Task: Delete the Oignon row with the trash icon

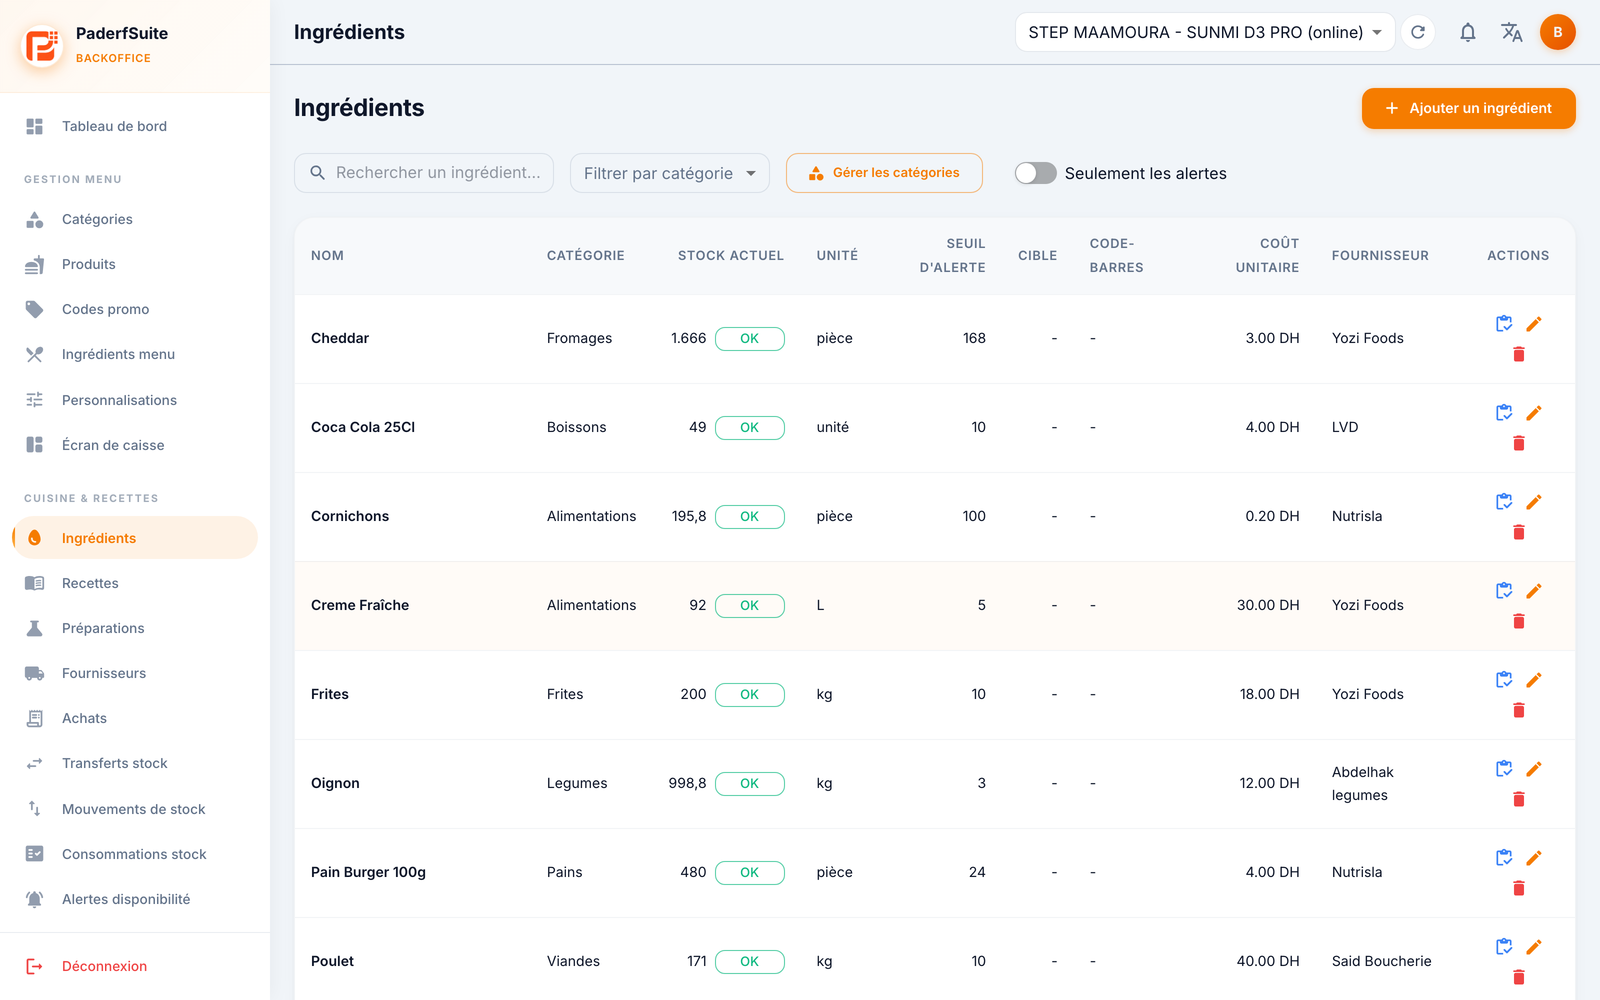Action: click(x=1519, y=799)
